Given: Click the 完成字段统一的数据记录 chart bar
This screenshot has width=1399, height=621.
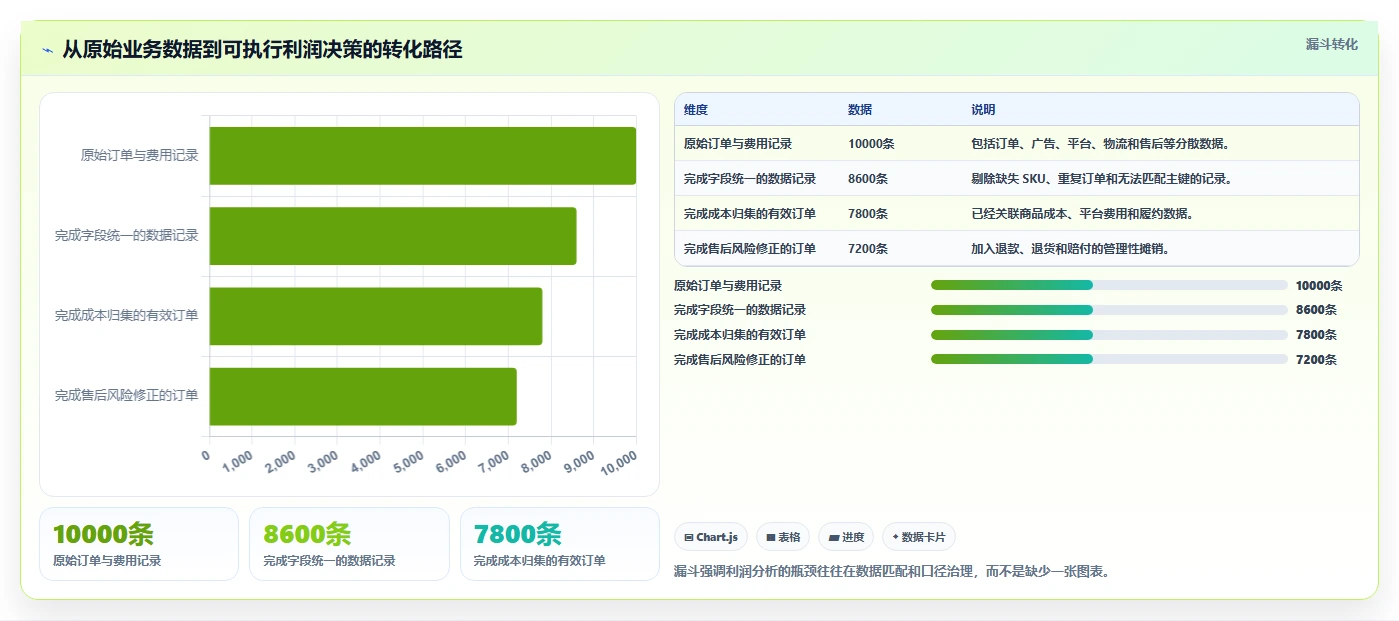Looking at the screenshot, I should 393,236.
